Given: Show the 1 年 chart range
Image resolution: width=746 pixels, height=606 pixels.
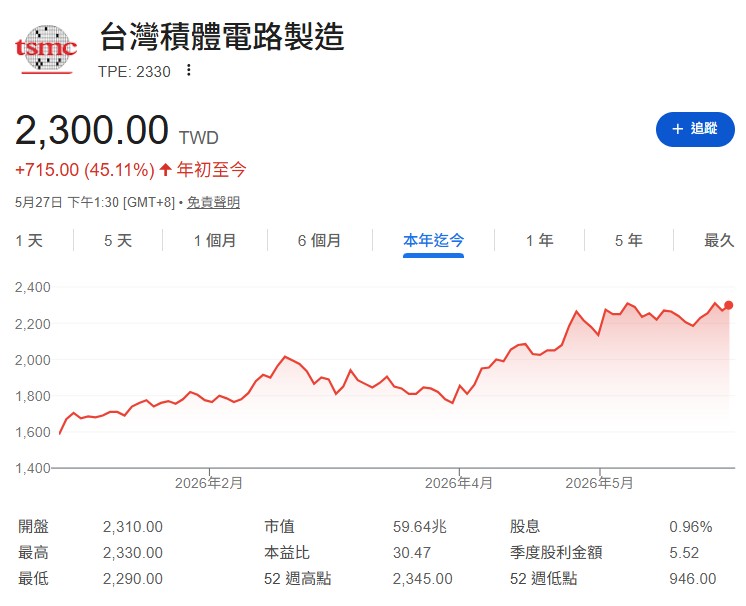Looking at the screenshot, I should coord(540,241).
